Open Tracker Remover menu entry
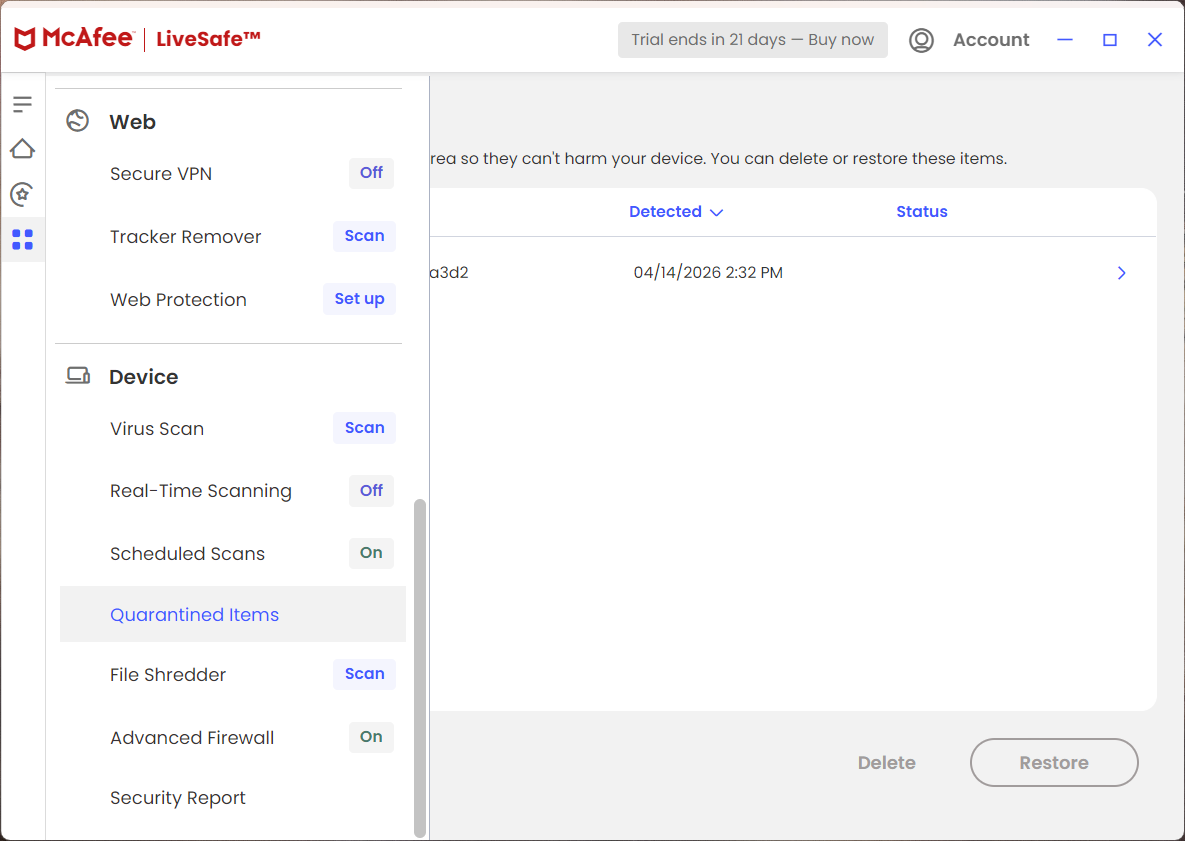This screenshot has width=1185, height=841. click(x=186, y=237)
